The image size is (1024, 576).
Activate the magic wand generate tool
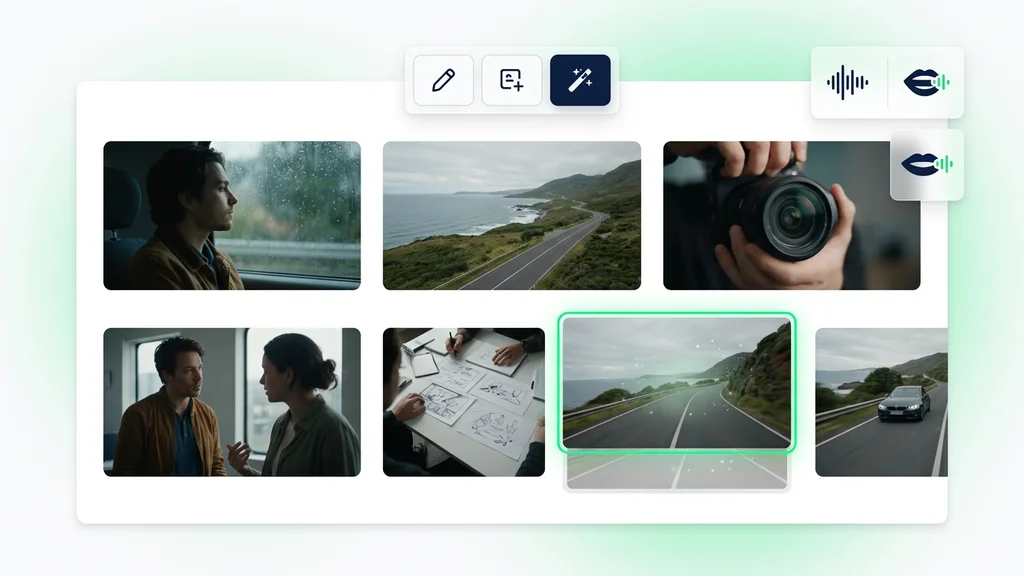[x=580, y=80]
